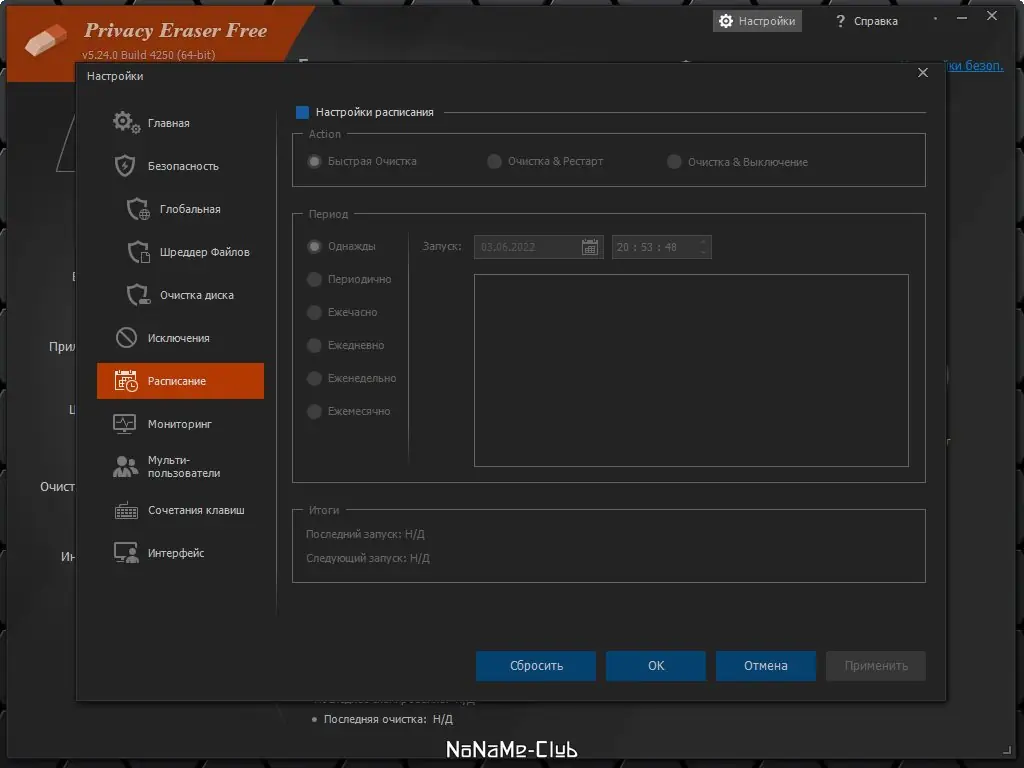Close the Настройки dialog
The width and height of the screenshot is (1024, 768).
point(923,72)
